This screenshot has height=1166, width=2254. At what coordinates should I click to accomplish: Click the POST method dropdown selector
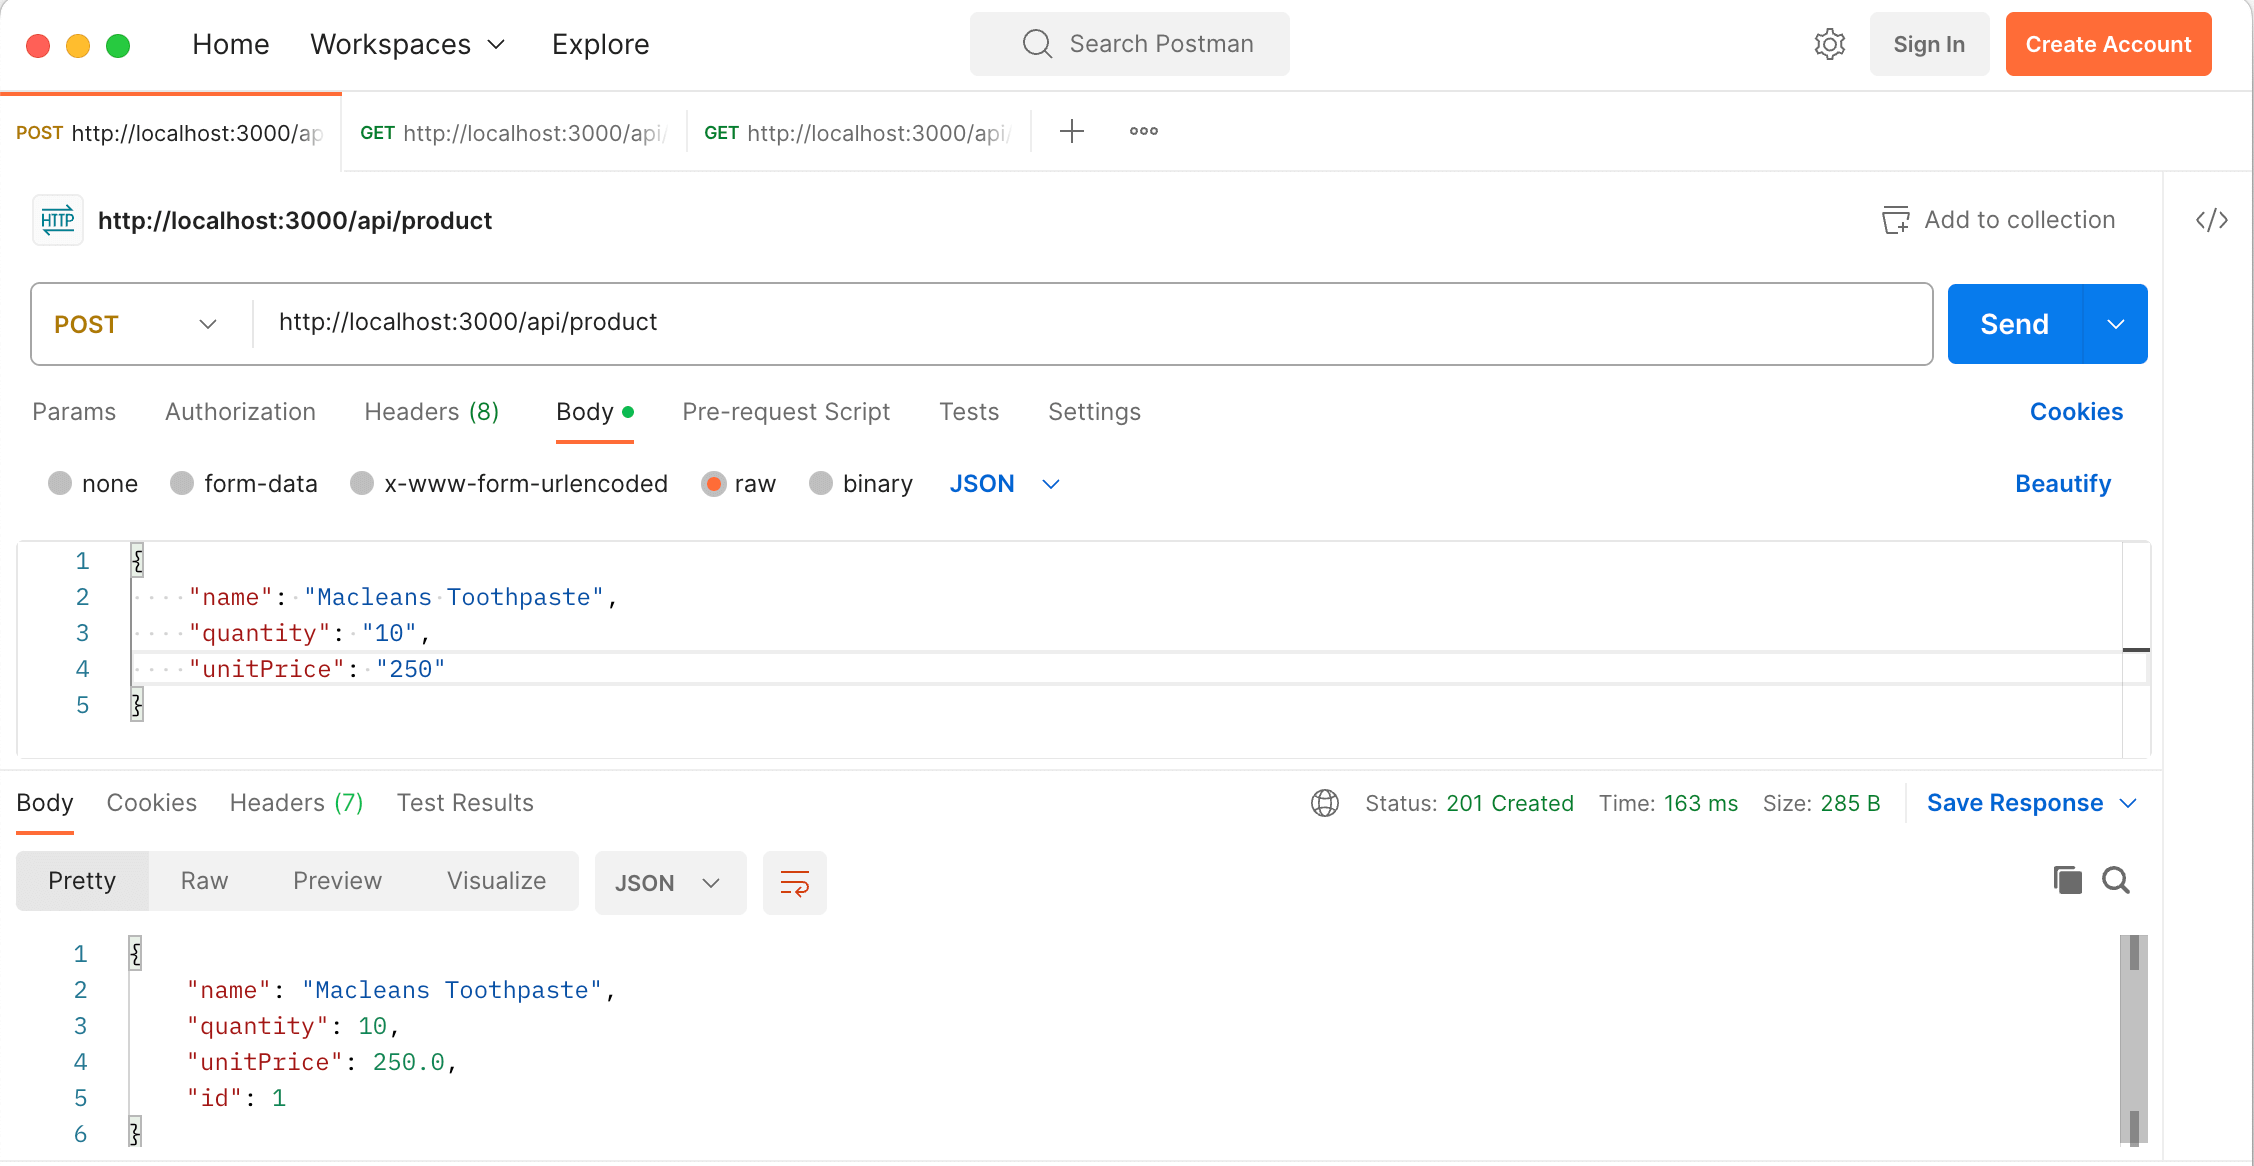point(132,323)
